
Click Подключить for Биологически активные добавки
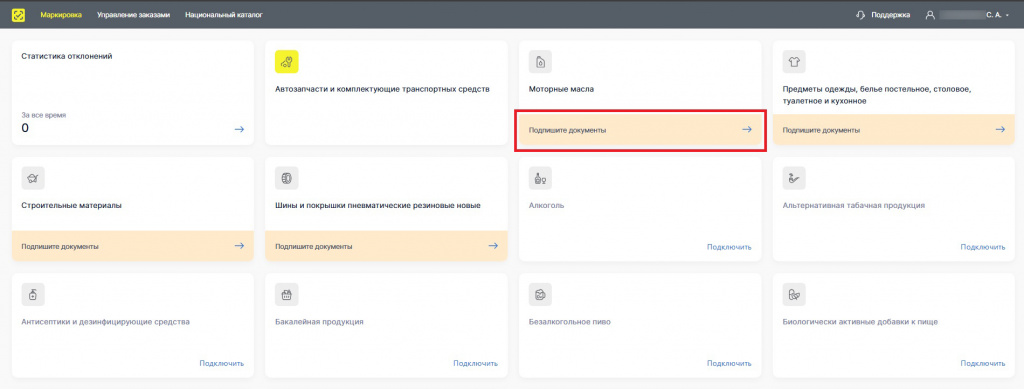(983, 363)
